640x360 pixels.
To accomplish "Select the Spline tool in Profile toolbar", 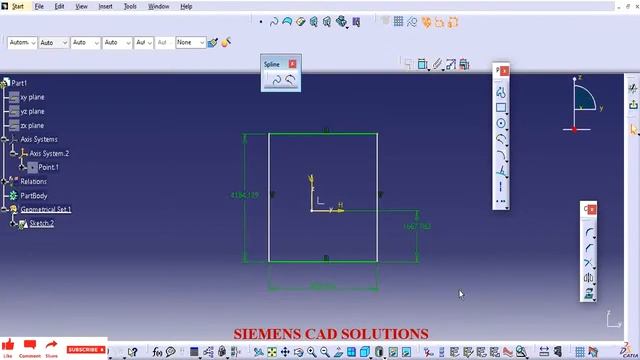I will (501, 139).
